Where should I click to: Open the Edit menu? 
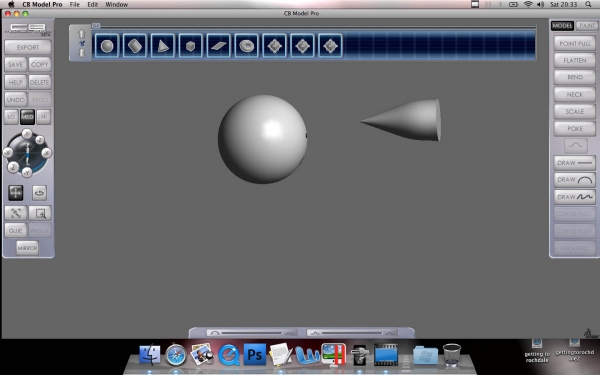(93, 4)
